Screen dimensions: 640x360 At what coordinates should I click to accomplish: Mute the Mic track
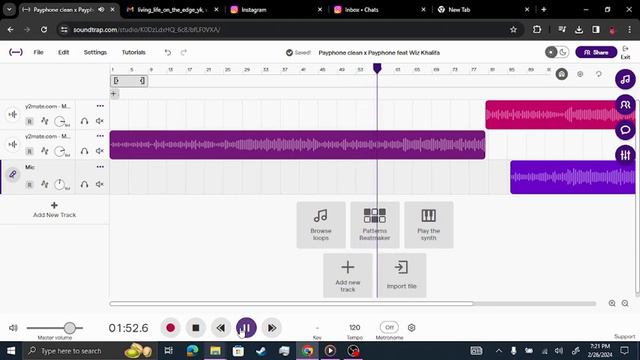coord(99,184)
